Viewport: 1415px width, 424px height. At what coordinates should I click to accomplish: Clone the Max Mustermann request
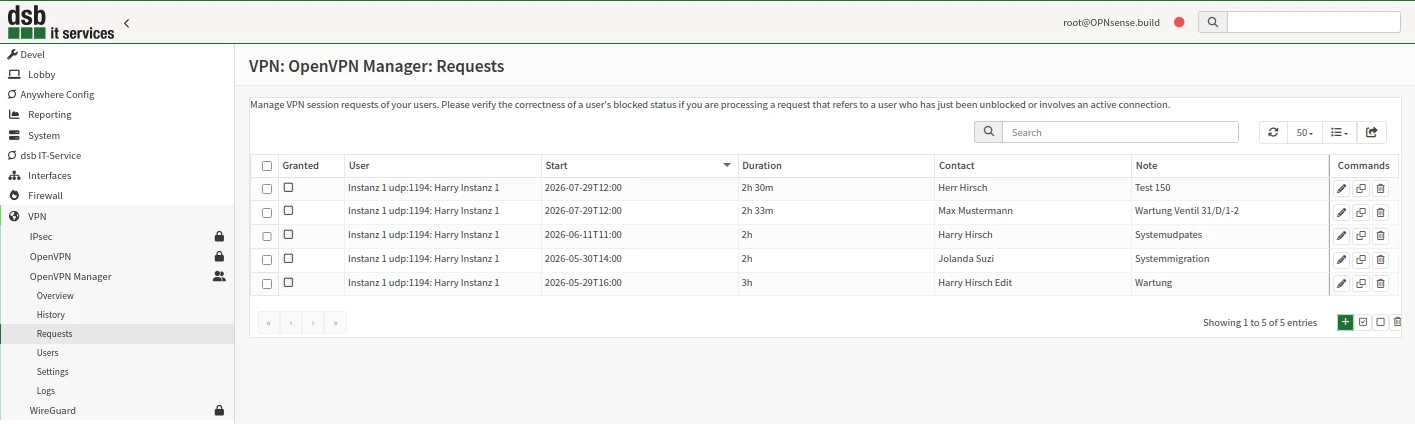[1361, 213]
